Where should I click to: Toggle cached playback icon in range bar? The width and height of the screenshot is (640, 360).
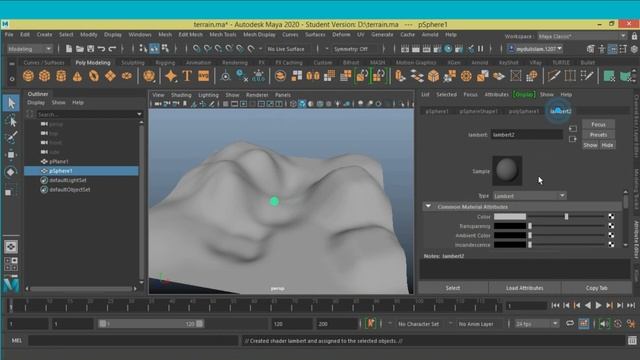point(584,324)
